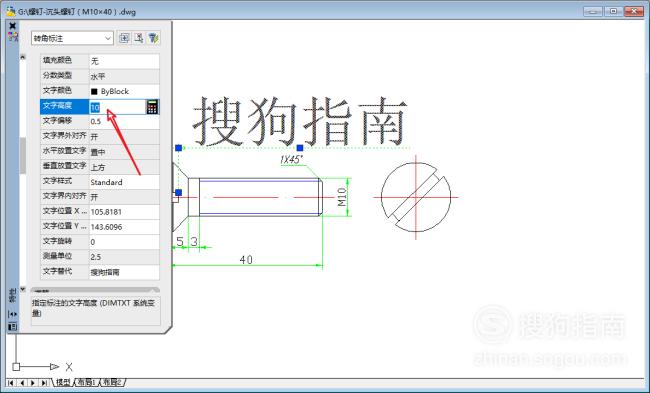Click the large 搜狗指南 dimension text

[x=300, y=121]
